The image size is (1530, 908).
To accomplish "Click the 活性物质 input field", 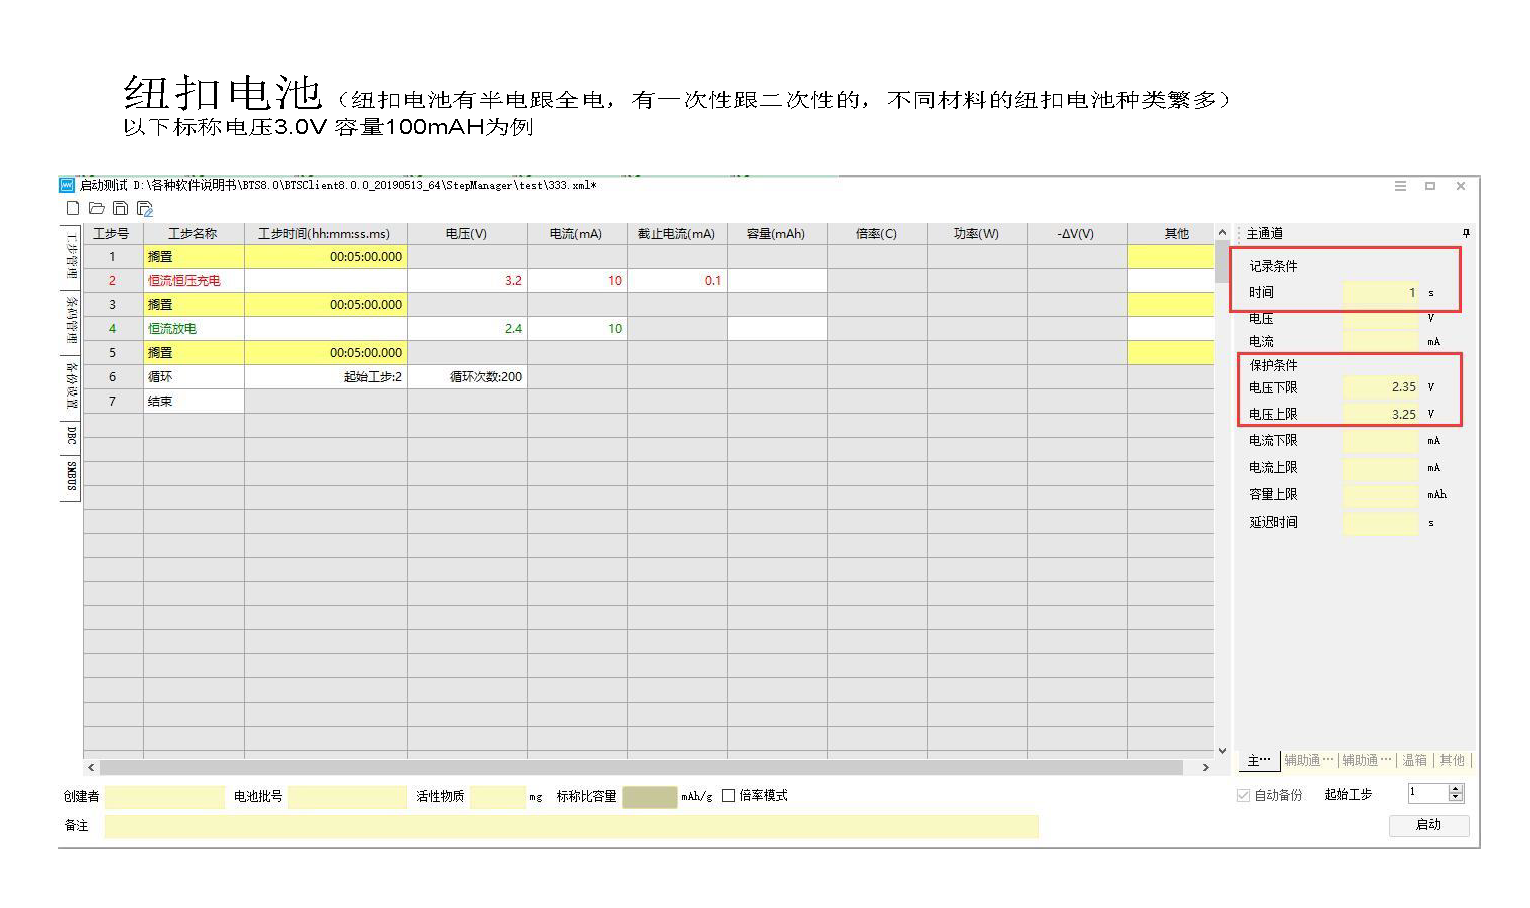I will (497, 797).
